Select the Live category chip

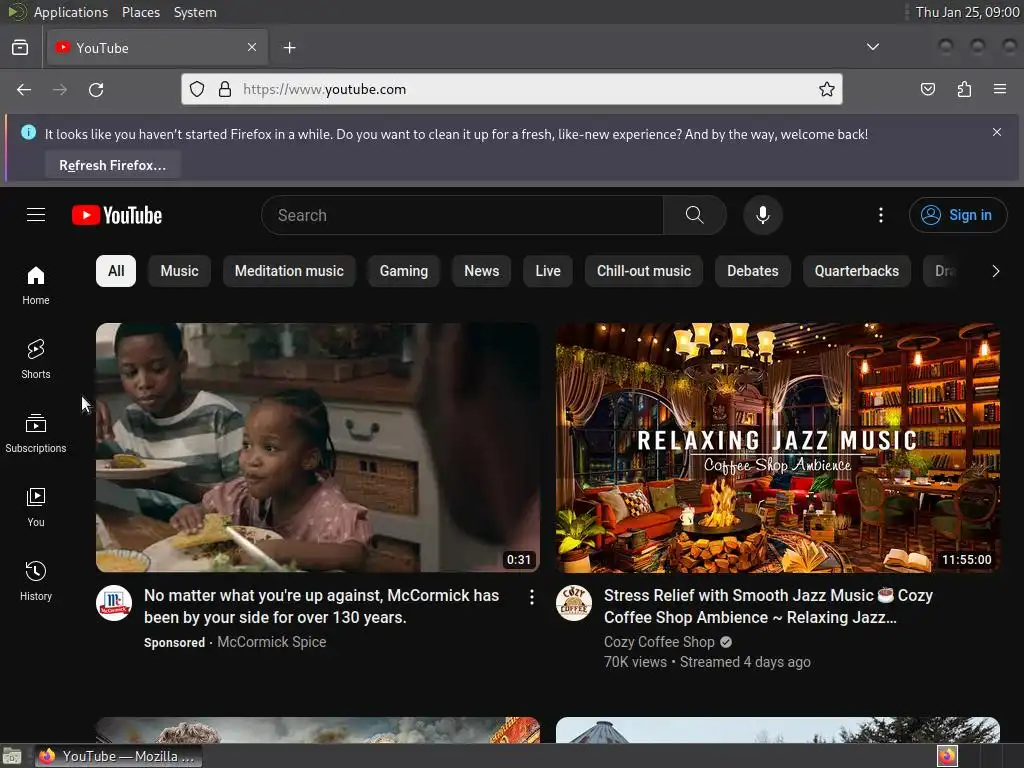548,271
